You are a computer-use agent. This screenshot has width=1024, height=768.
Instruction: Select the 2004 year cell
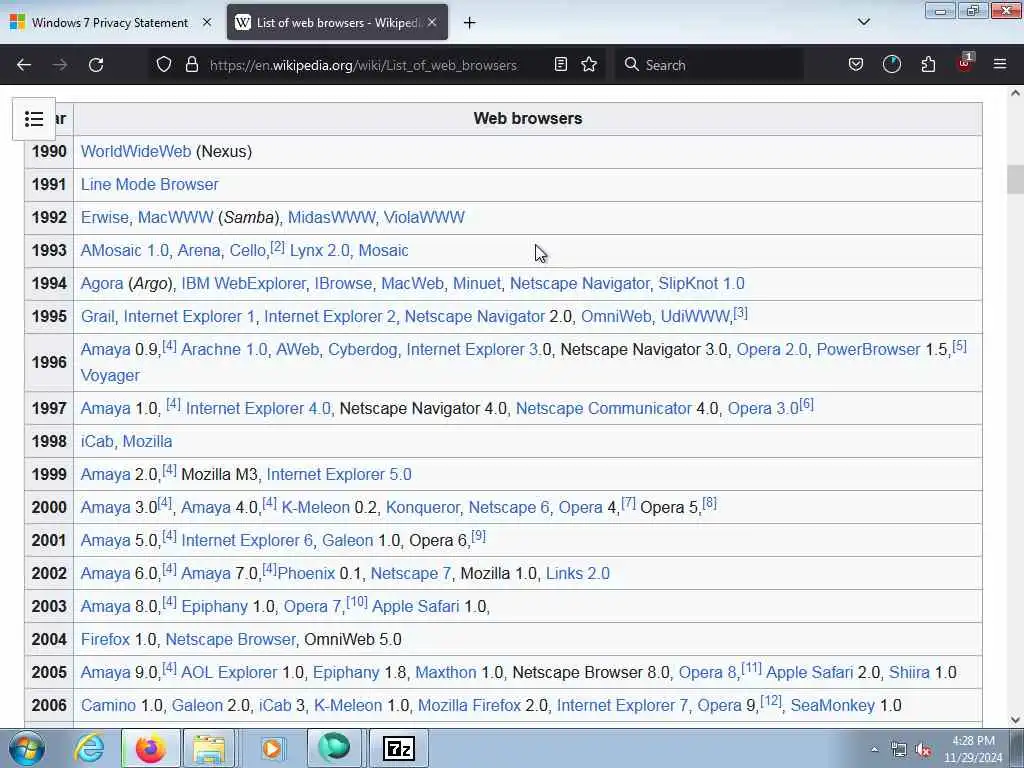(x=49, y=639)
